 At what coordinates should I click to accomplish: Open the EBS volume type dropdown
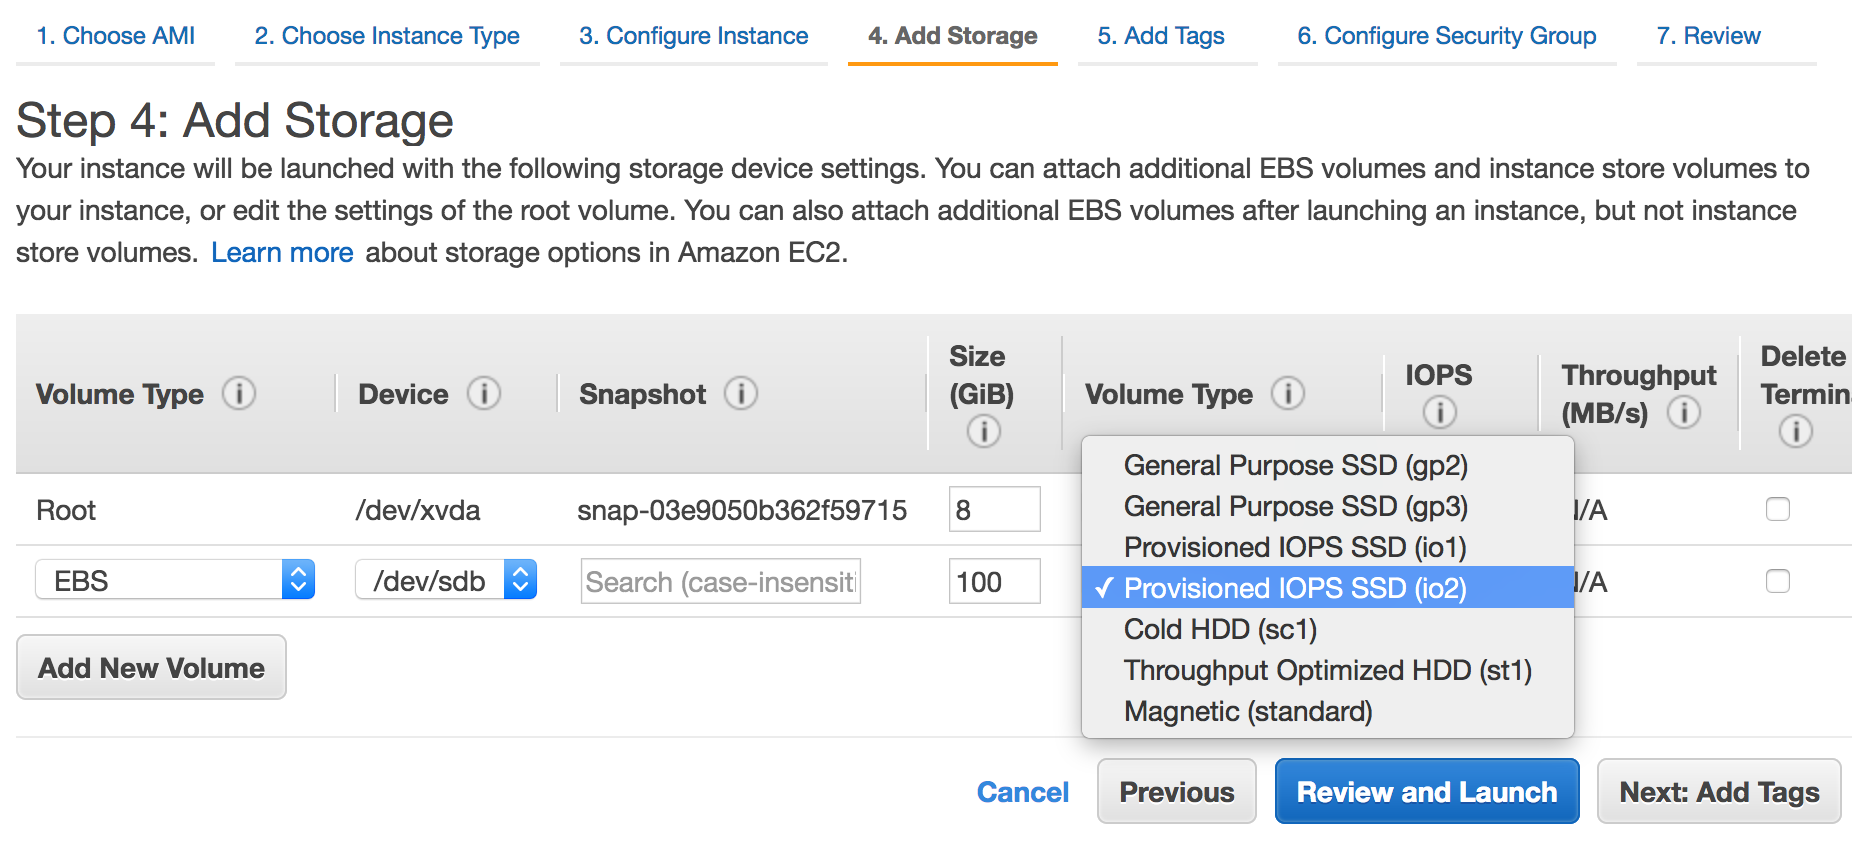[x=175, y=580]
